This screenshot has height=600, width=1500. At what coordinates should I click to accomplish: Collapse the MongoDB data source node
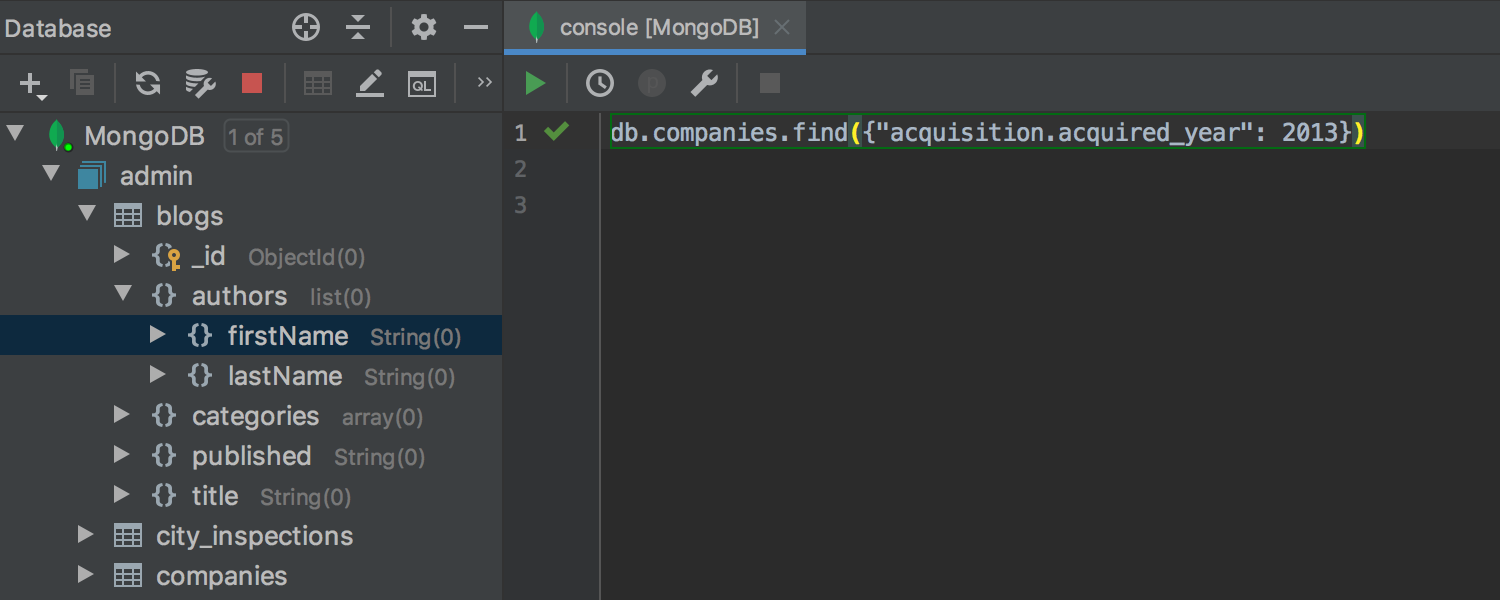(16, 134)
